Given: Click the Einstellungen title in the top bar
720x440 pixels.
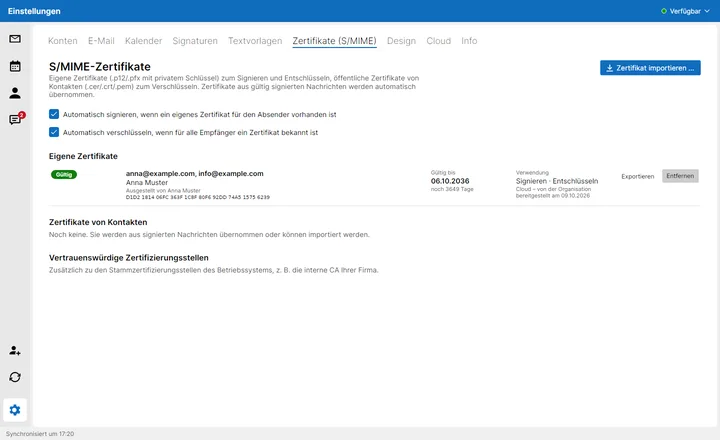Looking at the screenshot, I should (x=34, y=11).
